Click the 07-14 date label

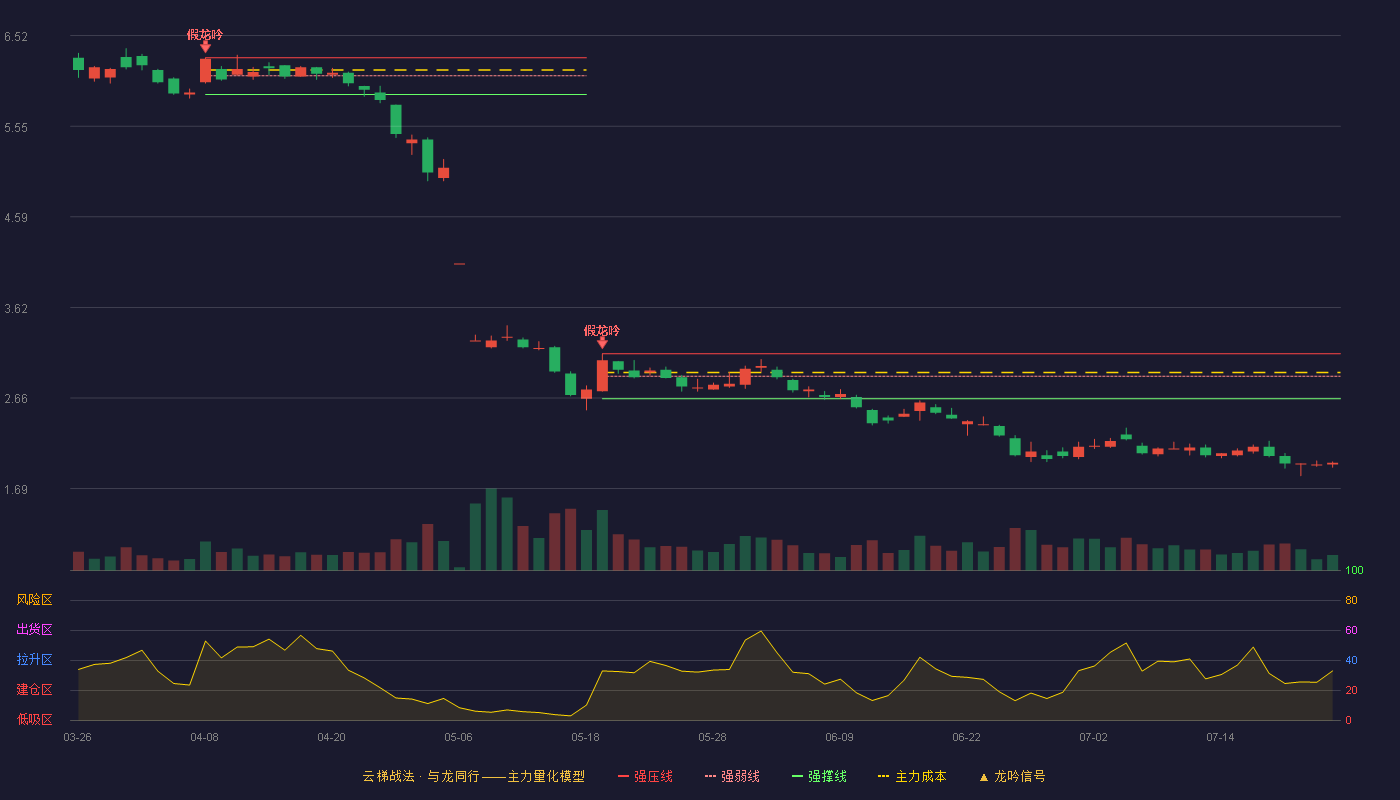1220,737
